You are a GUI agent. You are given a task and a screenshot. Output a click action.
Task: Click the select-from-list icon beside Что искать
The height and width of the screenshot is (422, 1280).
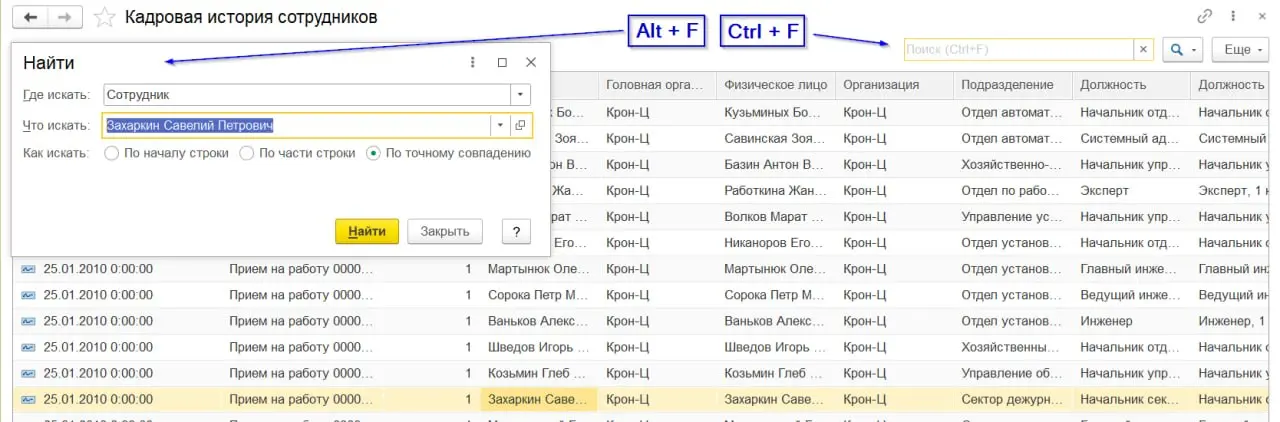521,125
